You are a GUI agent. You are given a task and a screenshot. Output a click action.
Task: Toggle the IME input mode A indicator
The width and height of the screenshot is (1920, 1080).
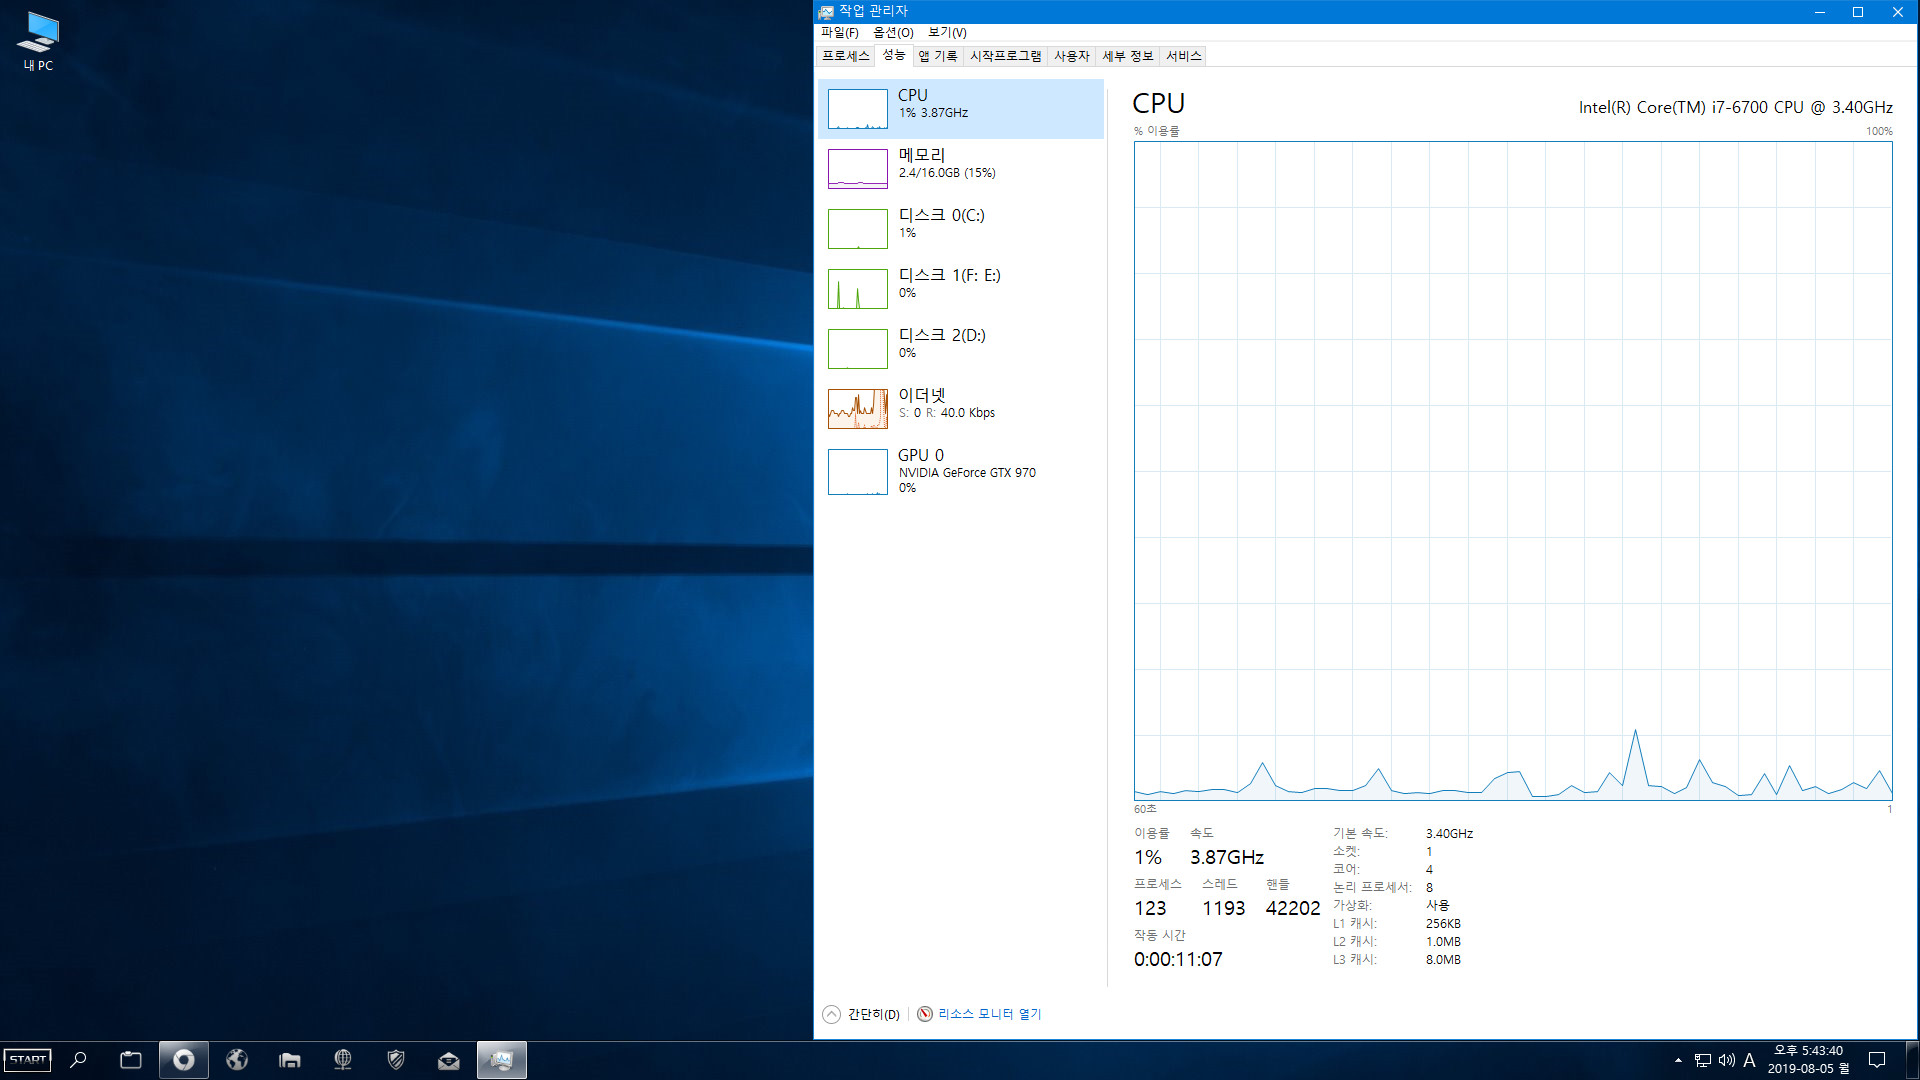click(1749, 1060)
